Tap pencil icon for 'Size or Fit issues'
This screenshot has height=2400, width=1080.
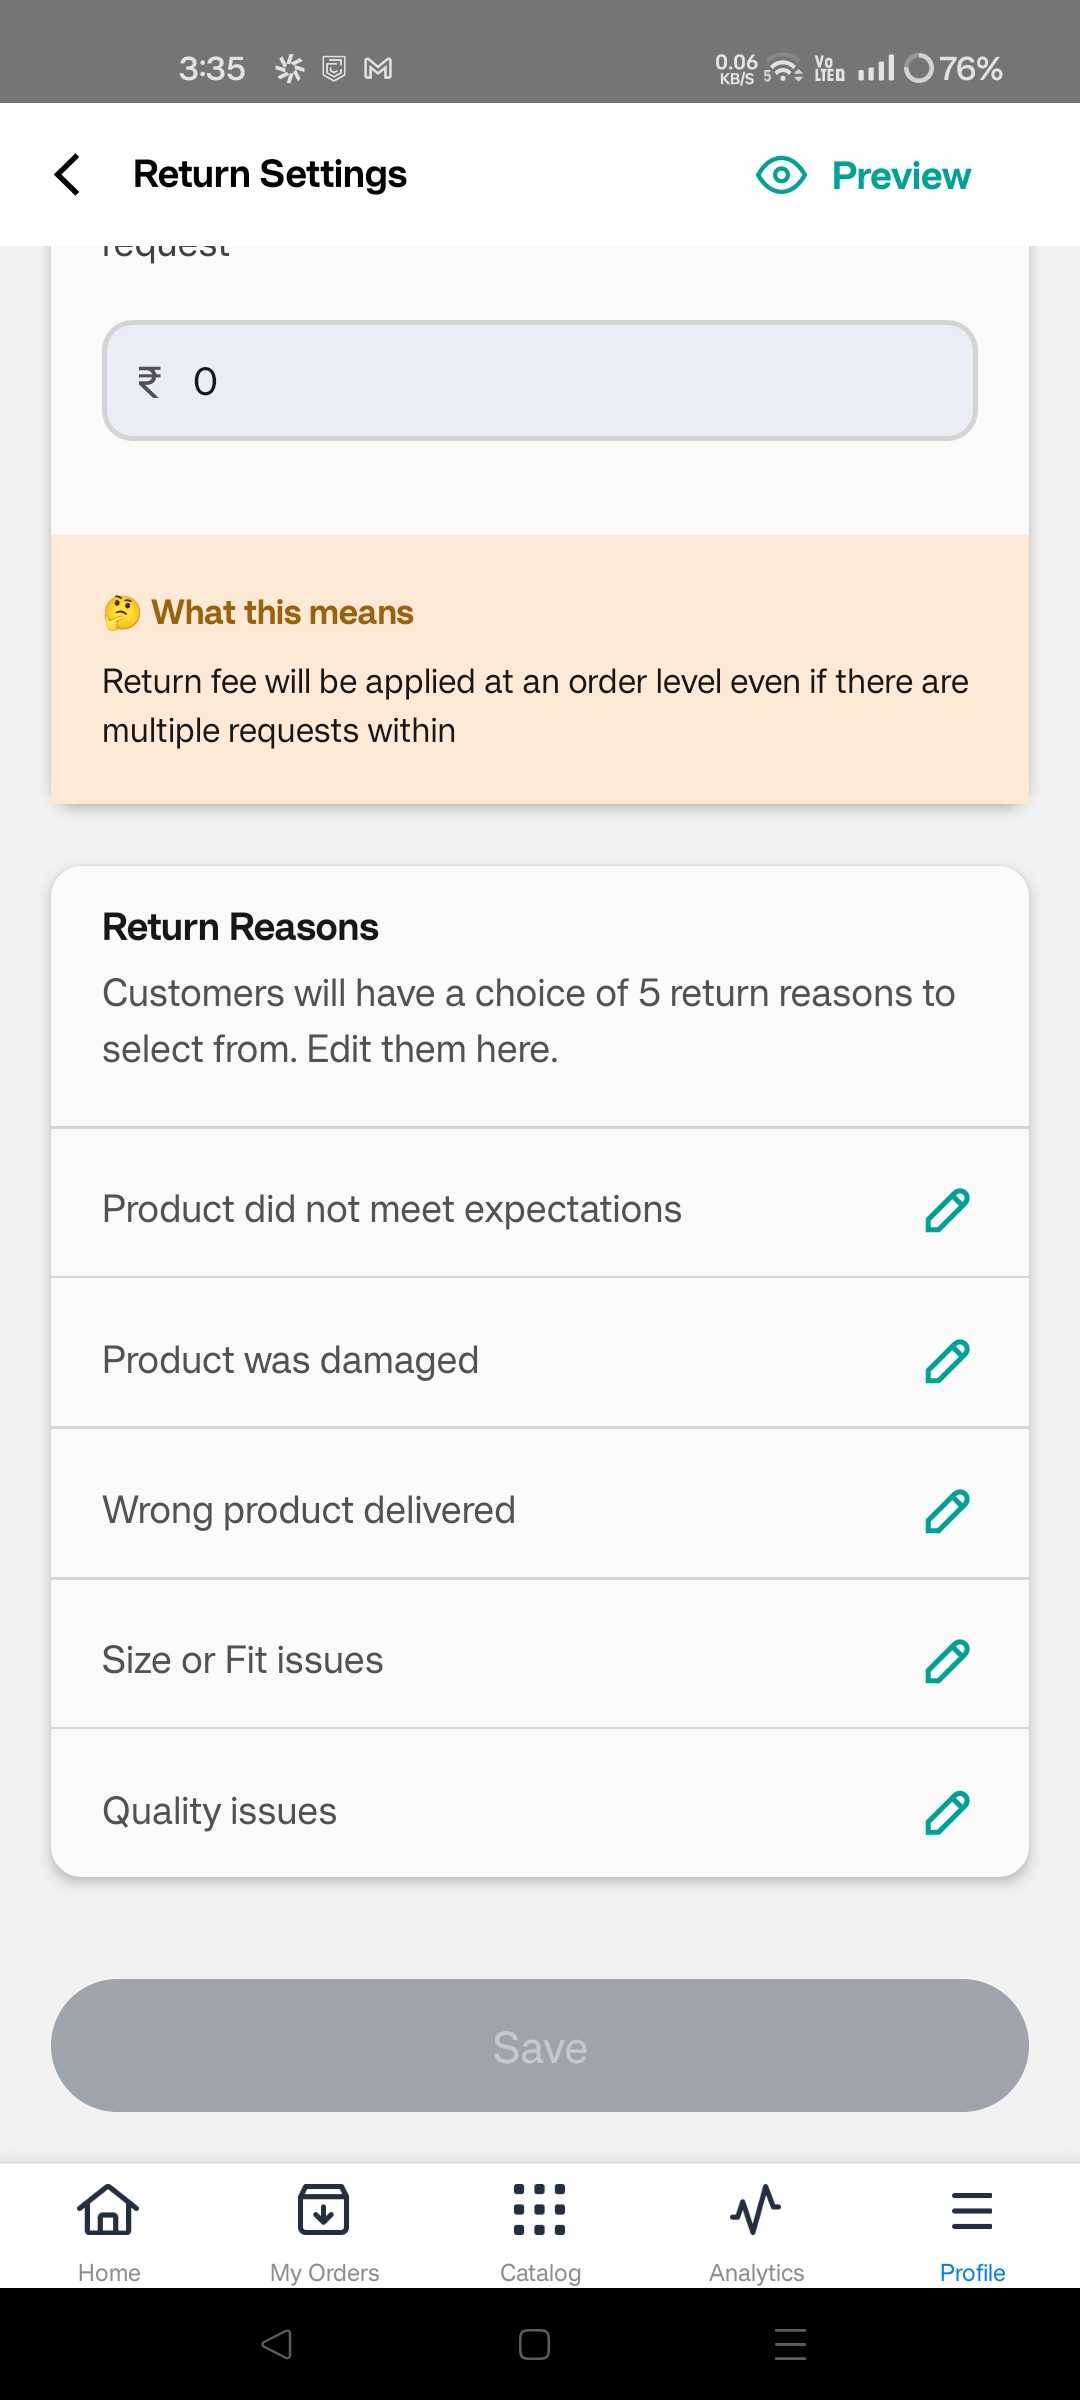pos(946,1661)
